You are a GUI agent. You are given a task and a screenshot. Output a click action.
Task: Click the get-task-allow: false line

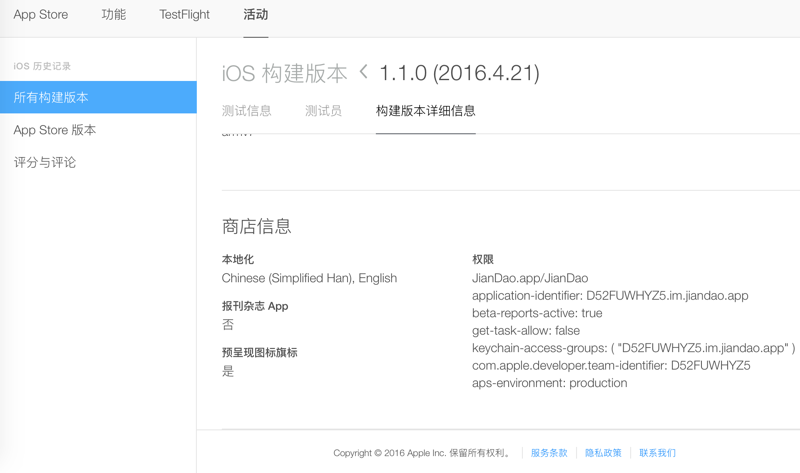(526, 331)
